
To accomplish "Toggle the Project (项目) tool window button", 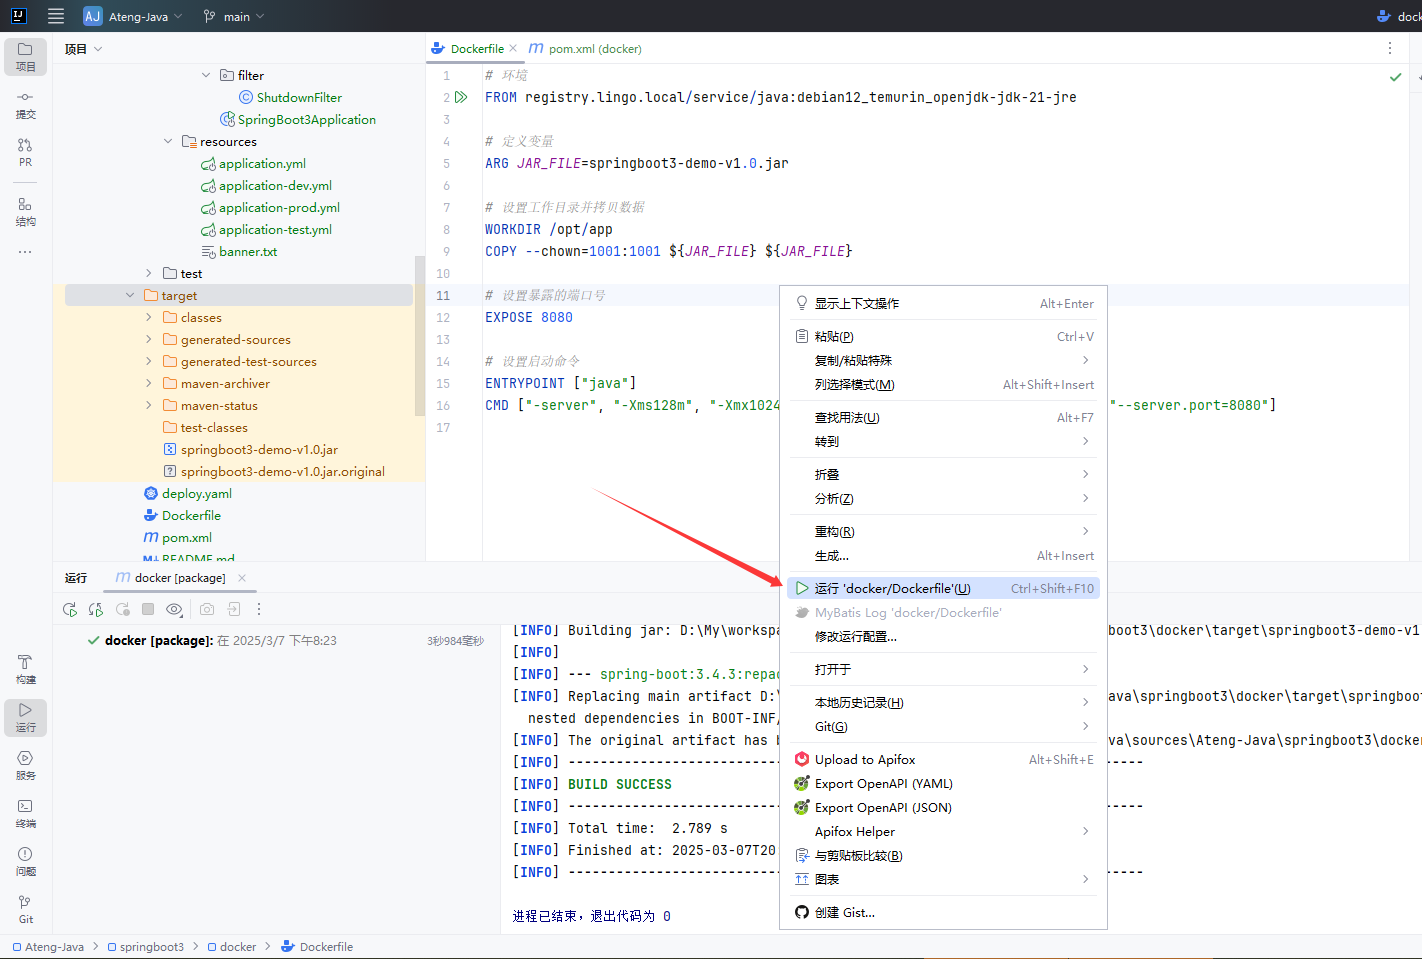I will pyautogui.click(x=25, y=56).
